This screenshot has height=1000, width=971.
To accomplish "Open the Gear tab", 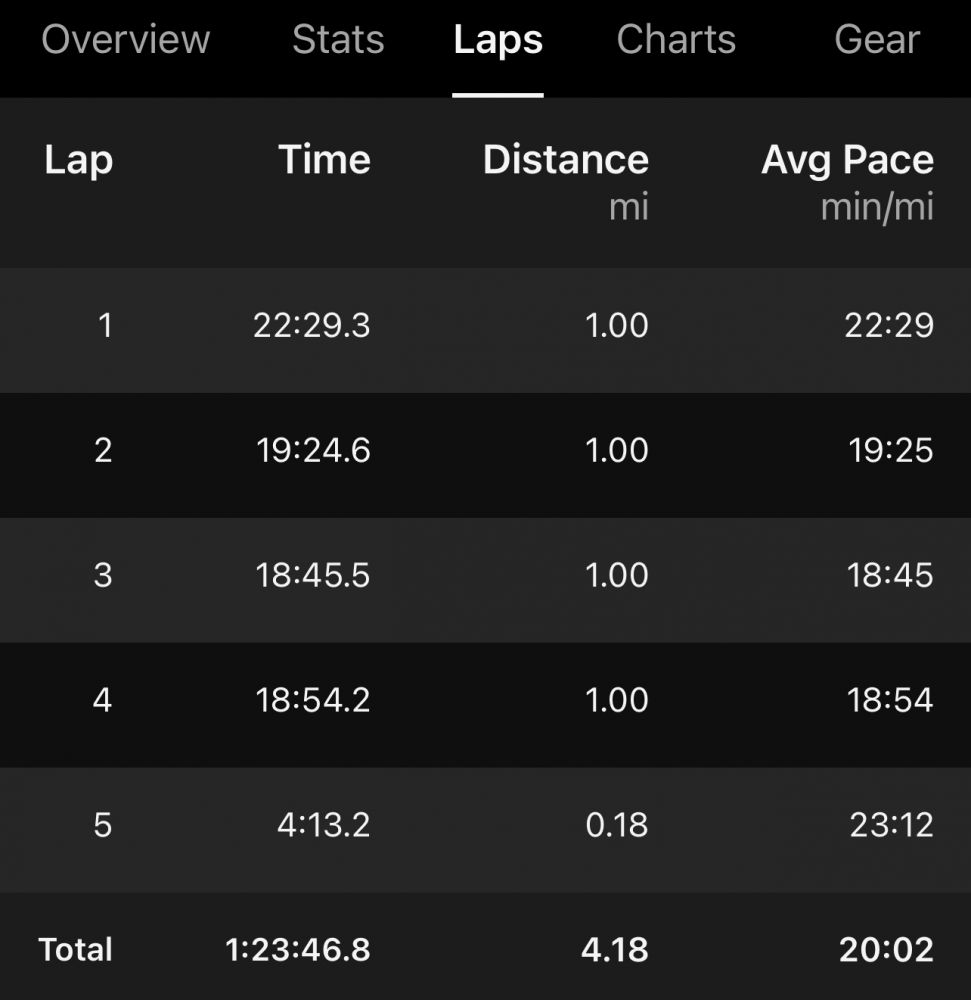I will (x=877, y=40).
